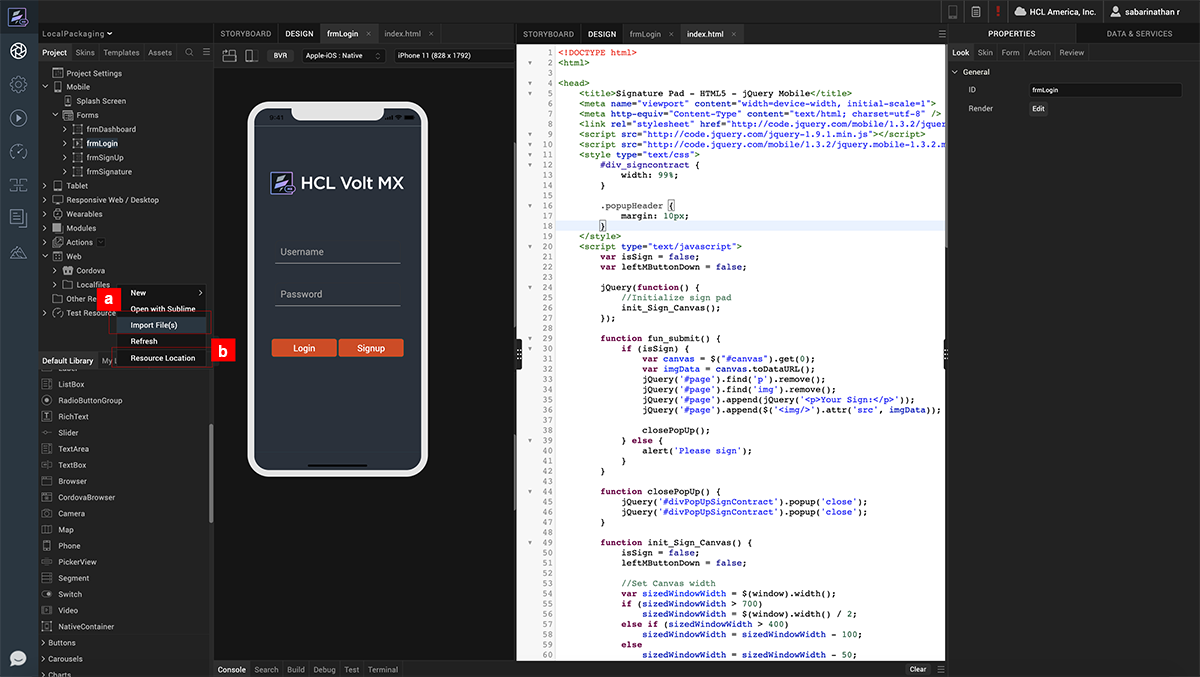This screenshot has width=1200, height=677.
Task: Click the red exclamation alert icon
Action: pos(997,11)
